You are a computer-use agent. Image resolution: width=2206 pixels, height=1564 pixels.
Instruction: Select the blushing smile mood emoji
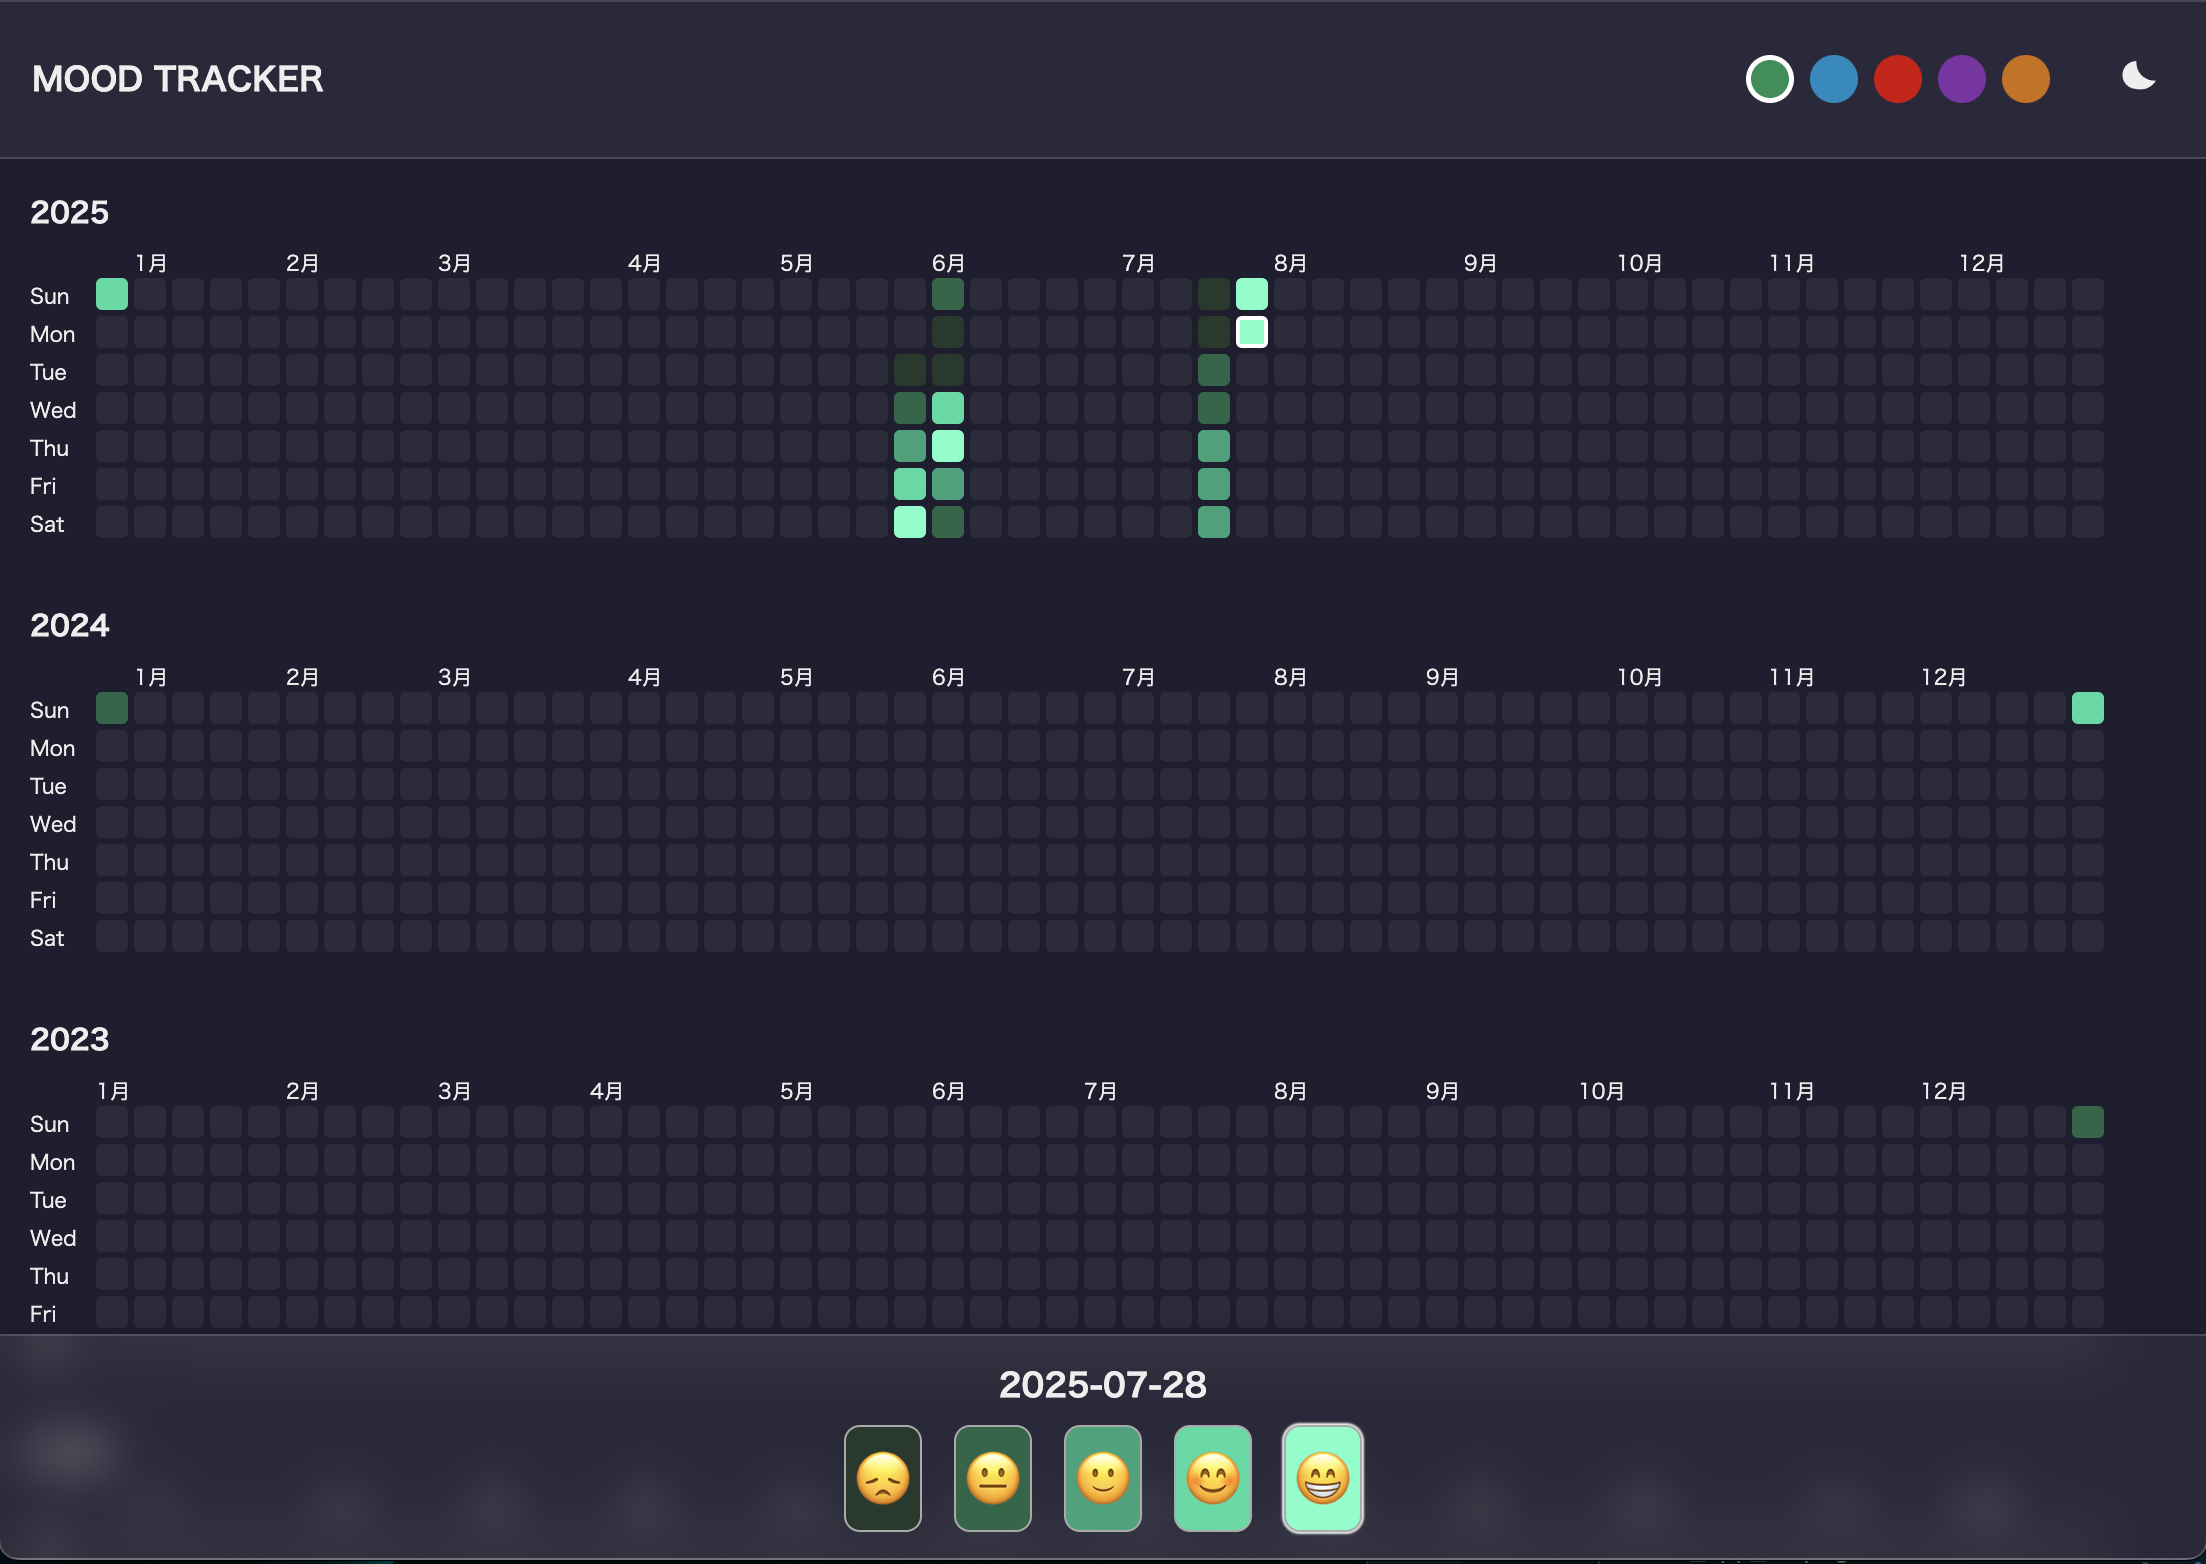pyautogui.click(x=1213, y=1478)
